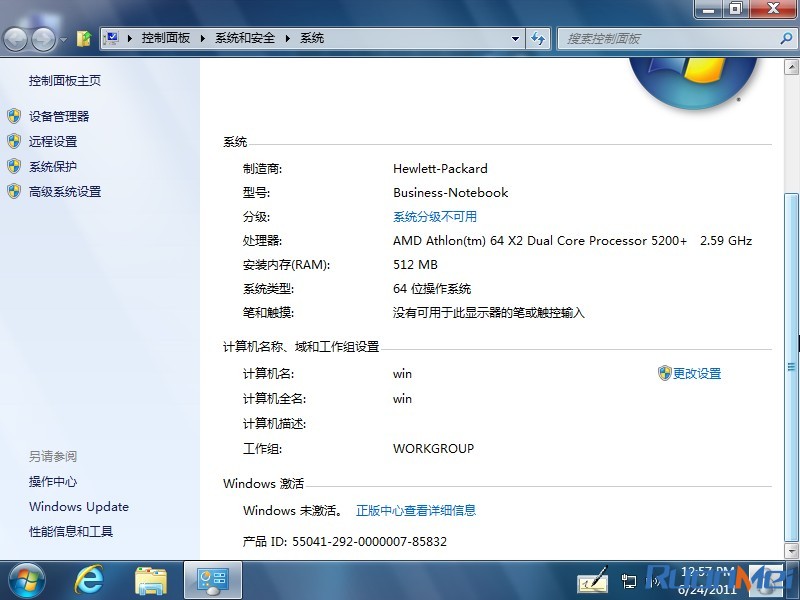Close the System window

[x=773, y=8]
